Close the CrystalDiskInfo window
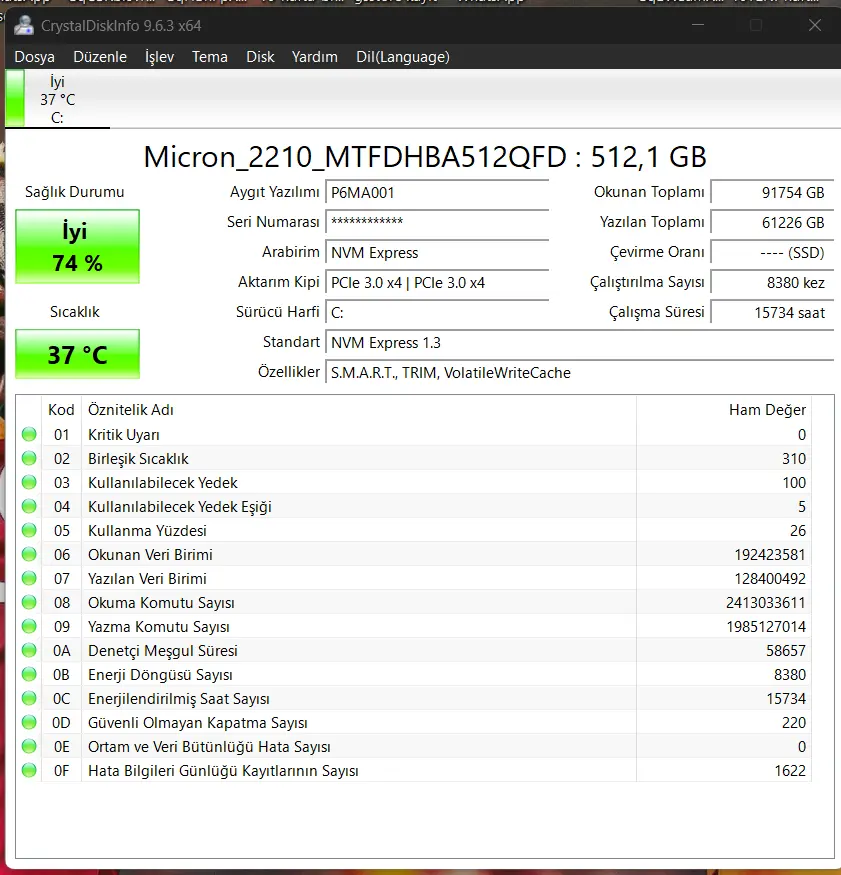841x875 pixels. click(x=815, y=25)
